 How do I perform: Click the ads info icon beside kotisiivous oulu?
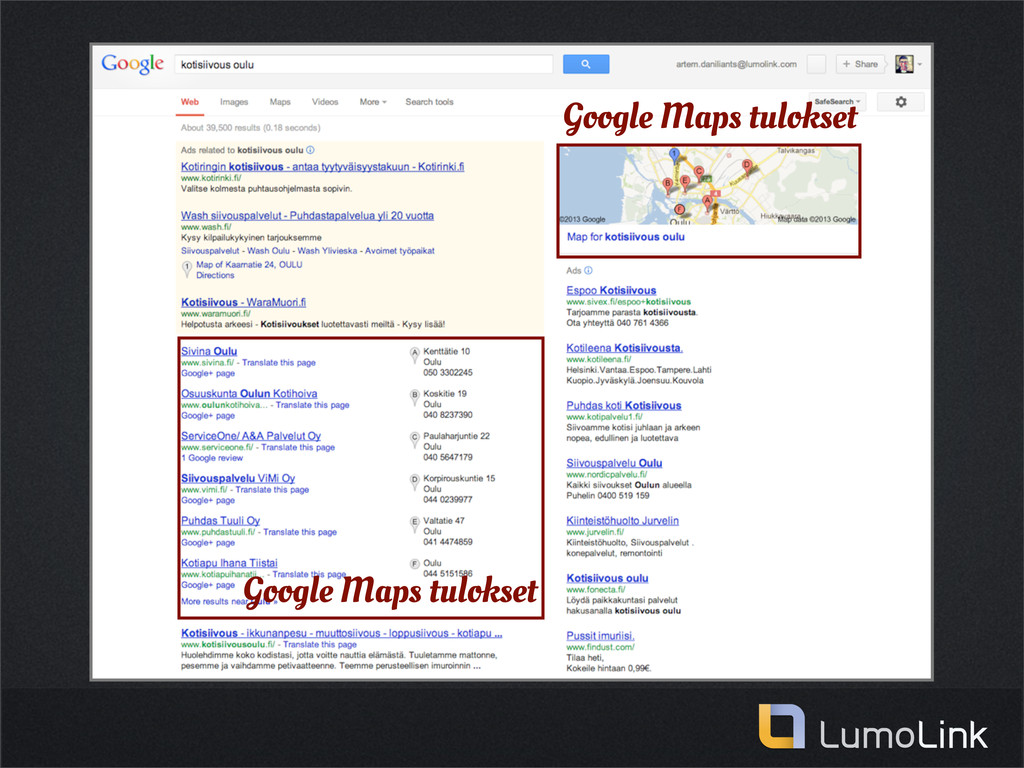(x=310, y=150)
